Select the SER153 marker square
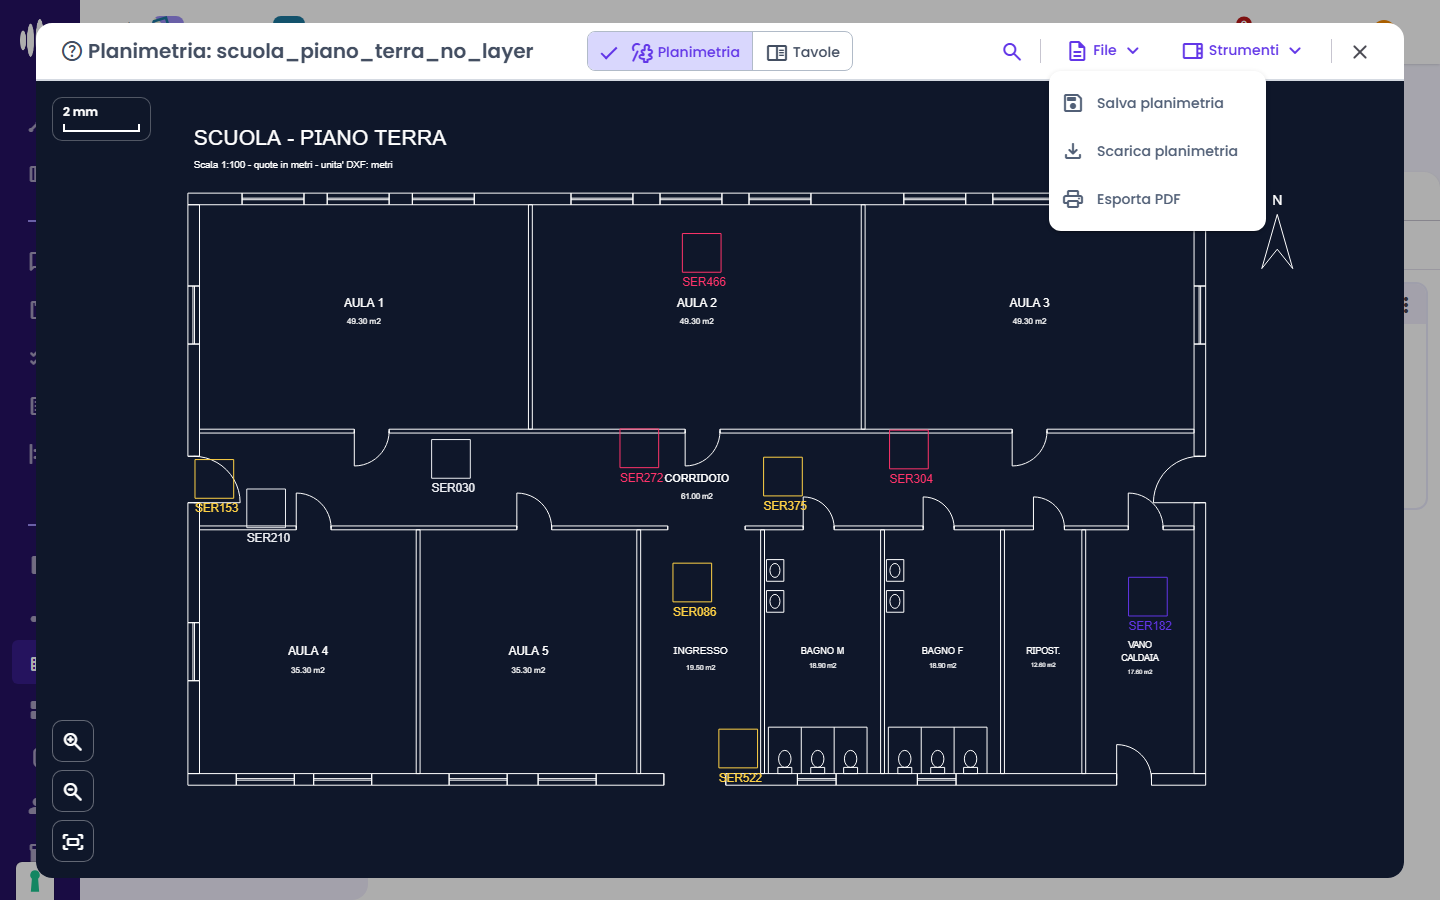The height and width of the screenshot is (900, 1440). tap(214, 479)
